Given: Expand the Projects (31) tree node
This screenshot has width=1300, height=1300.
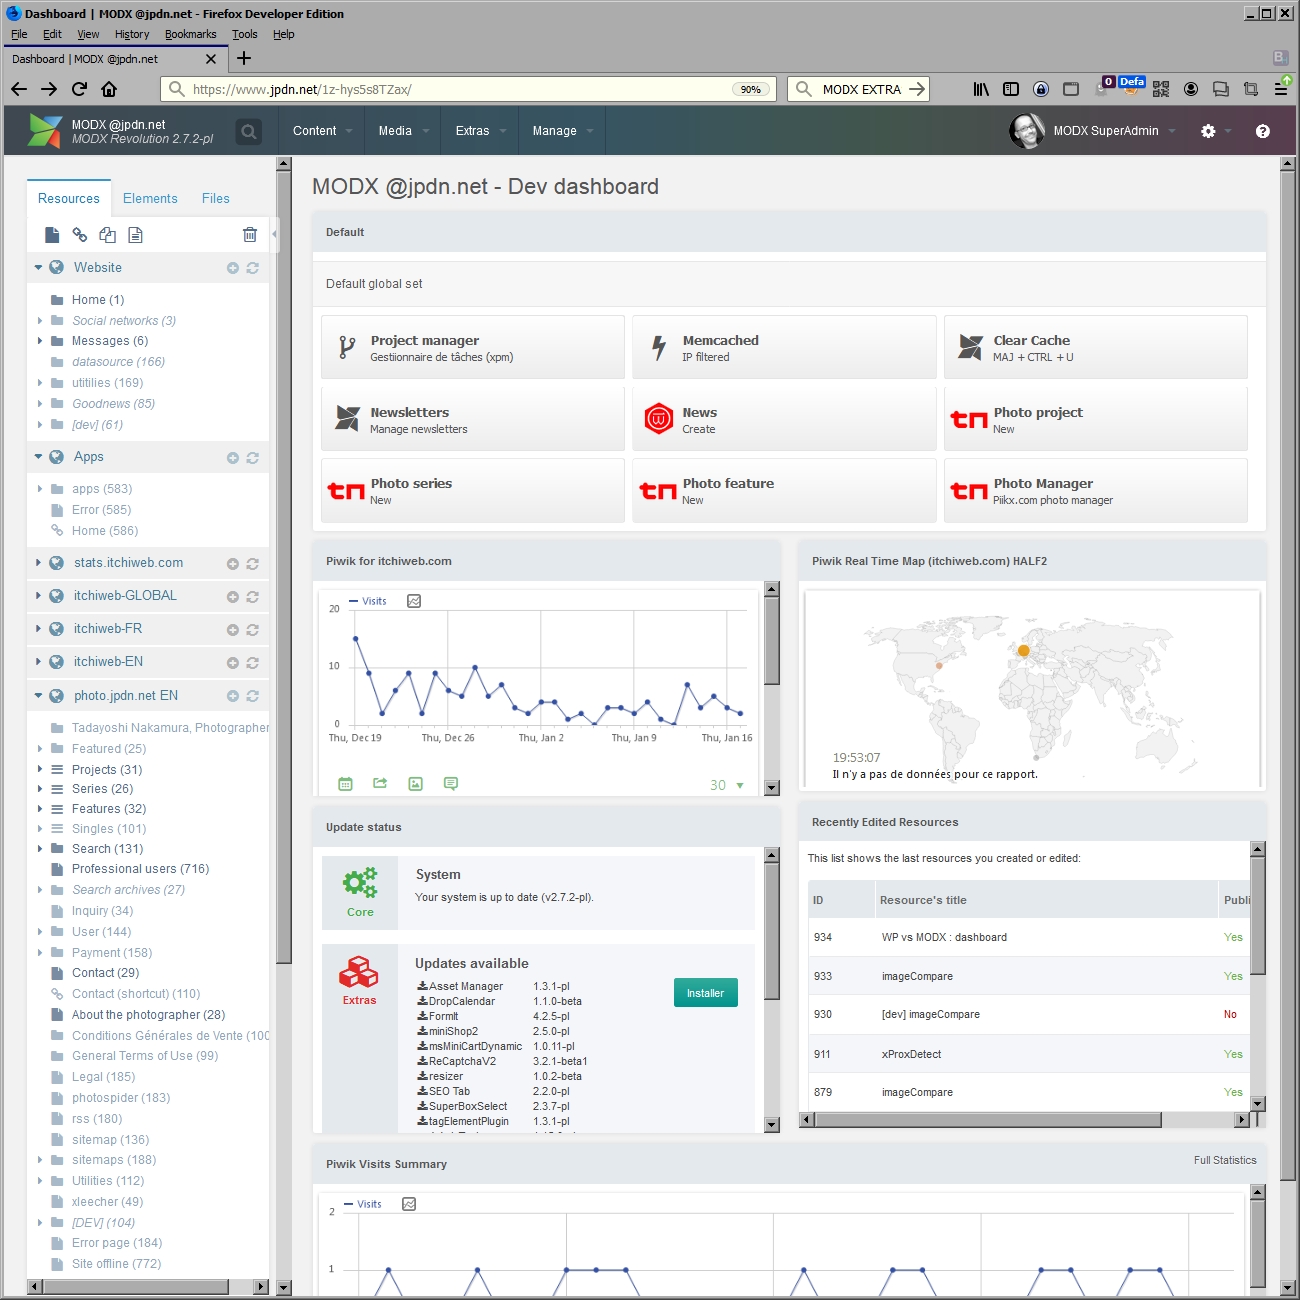Looking at the screenshot, I should point(40,770).
